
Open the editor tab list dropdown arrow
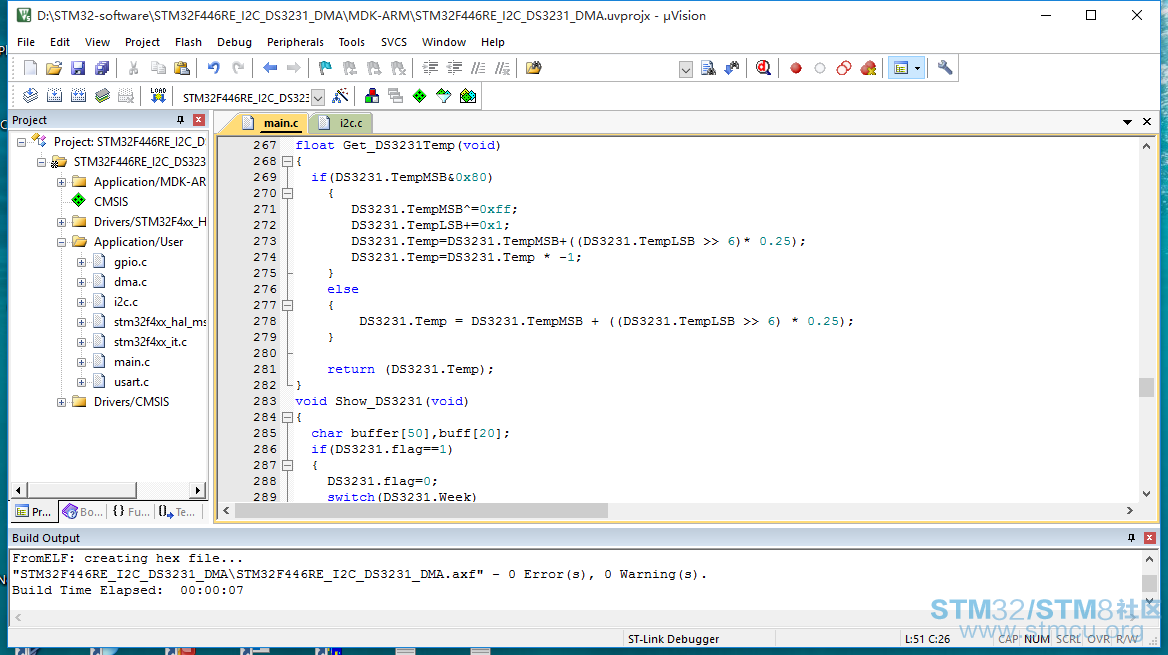click(1127, 121)
